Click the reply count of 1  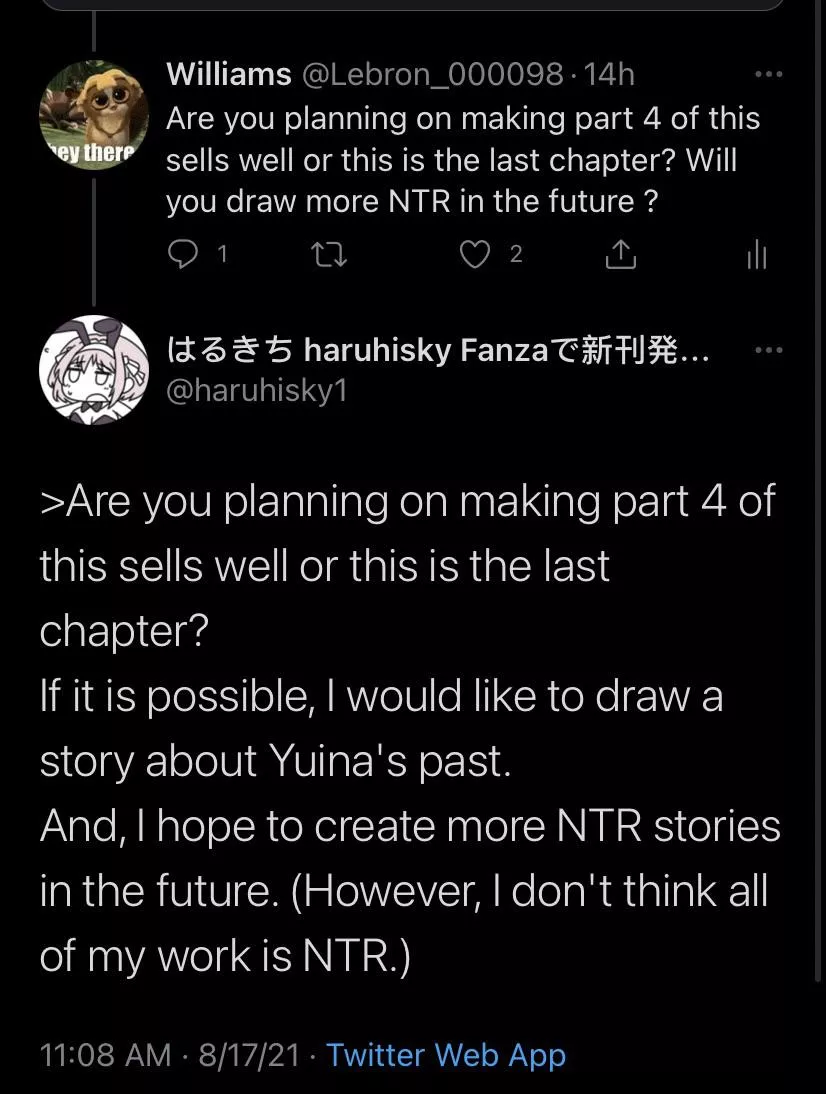222,255
